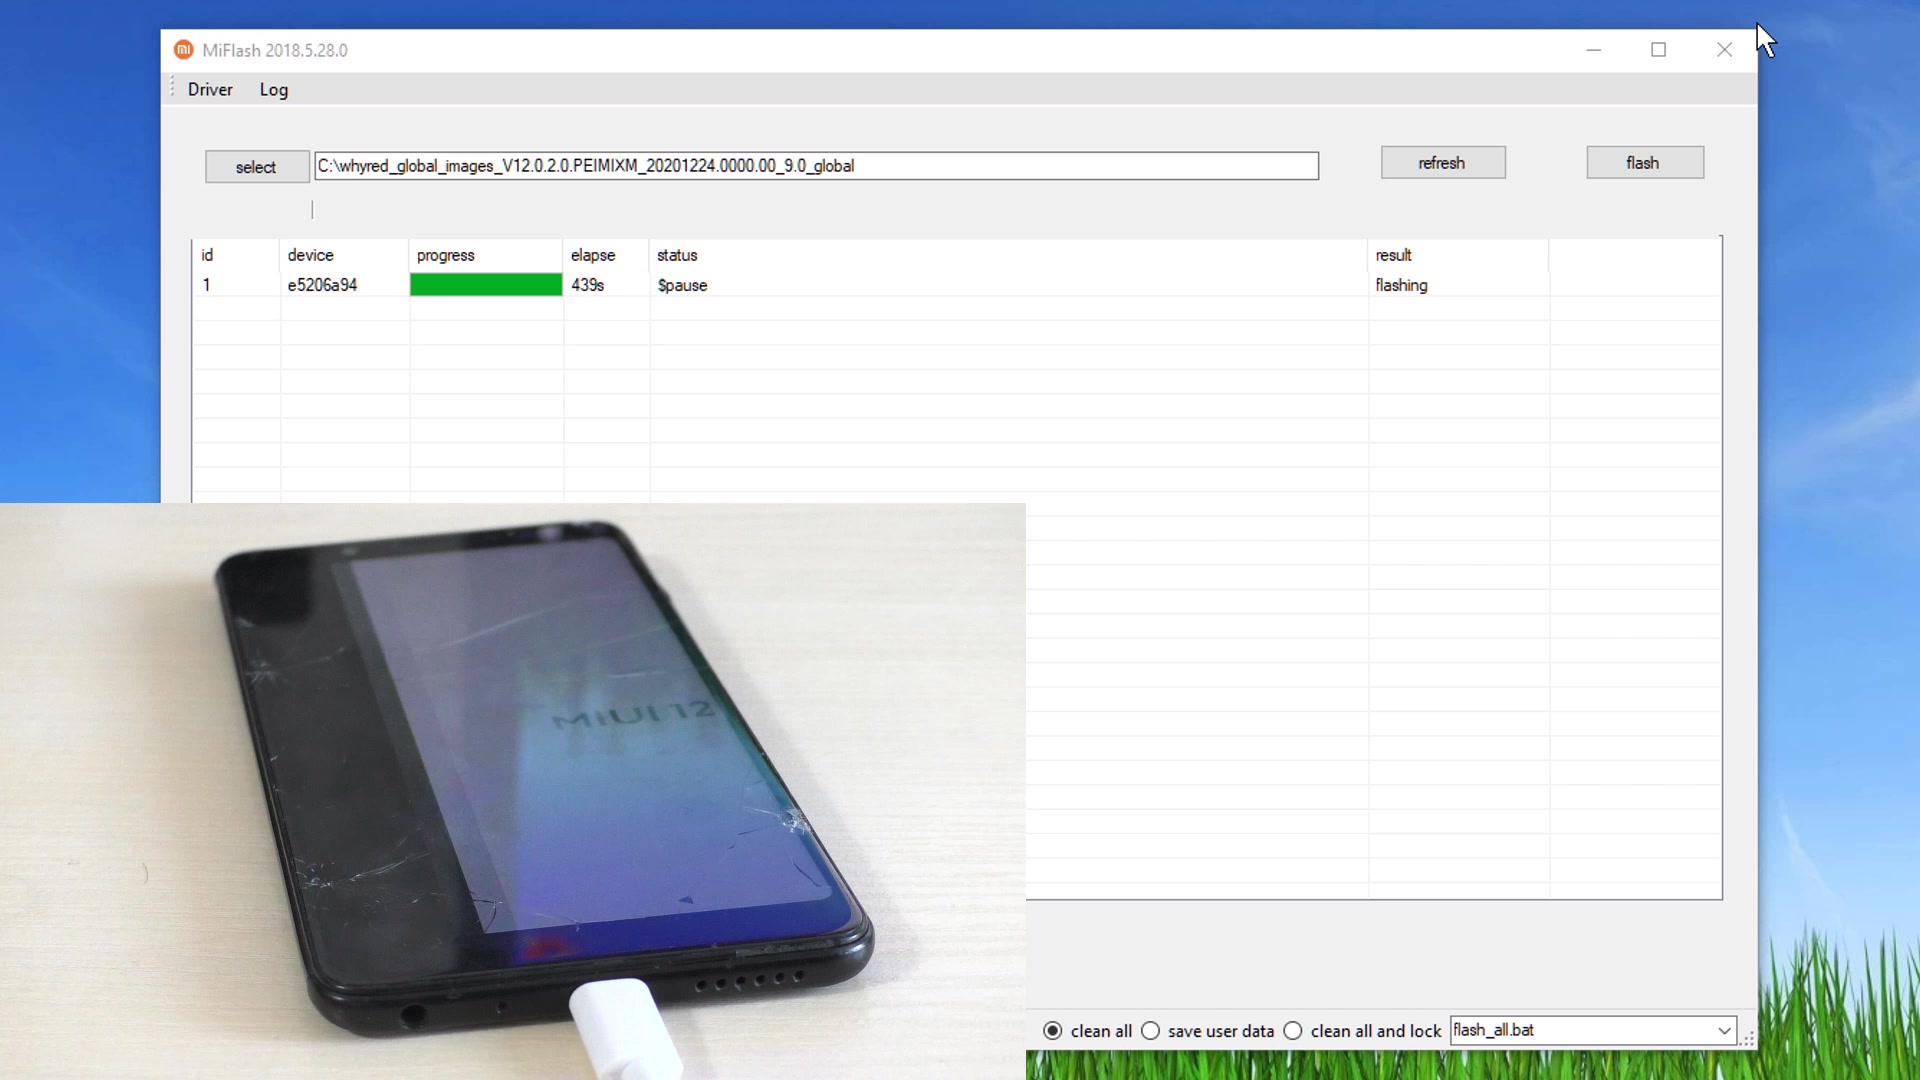
Task: Click the ROM path input field
Action: pos(815,165)
